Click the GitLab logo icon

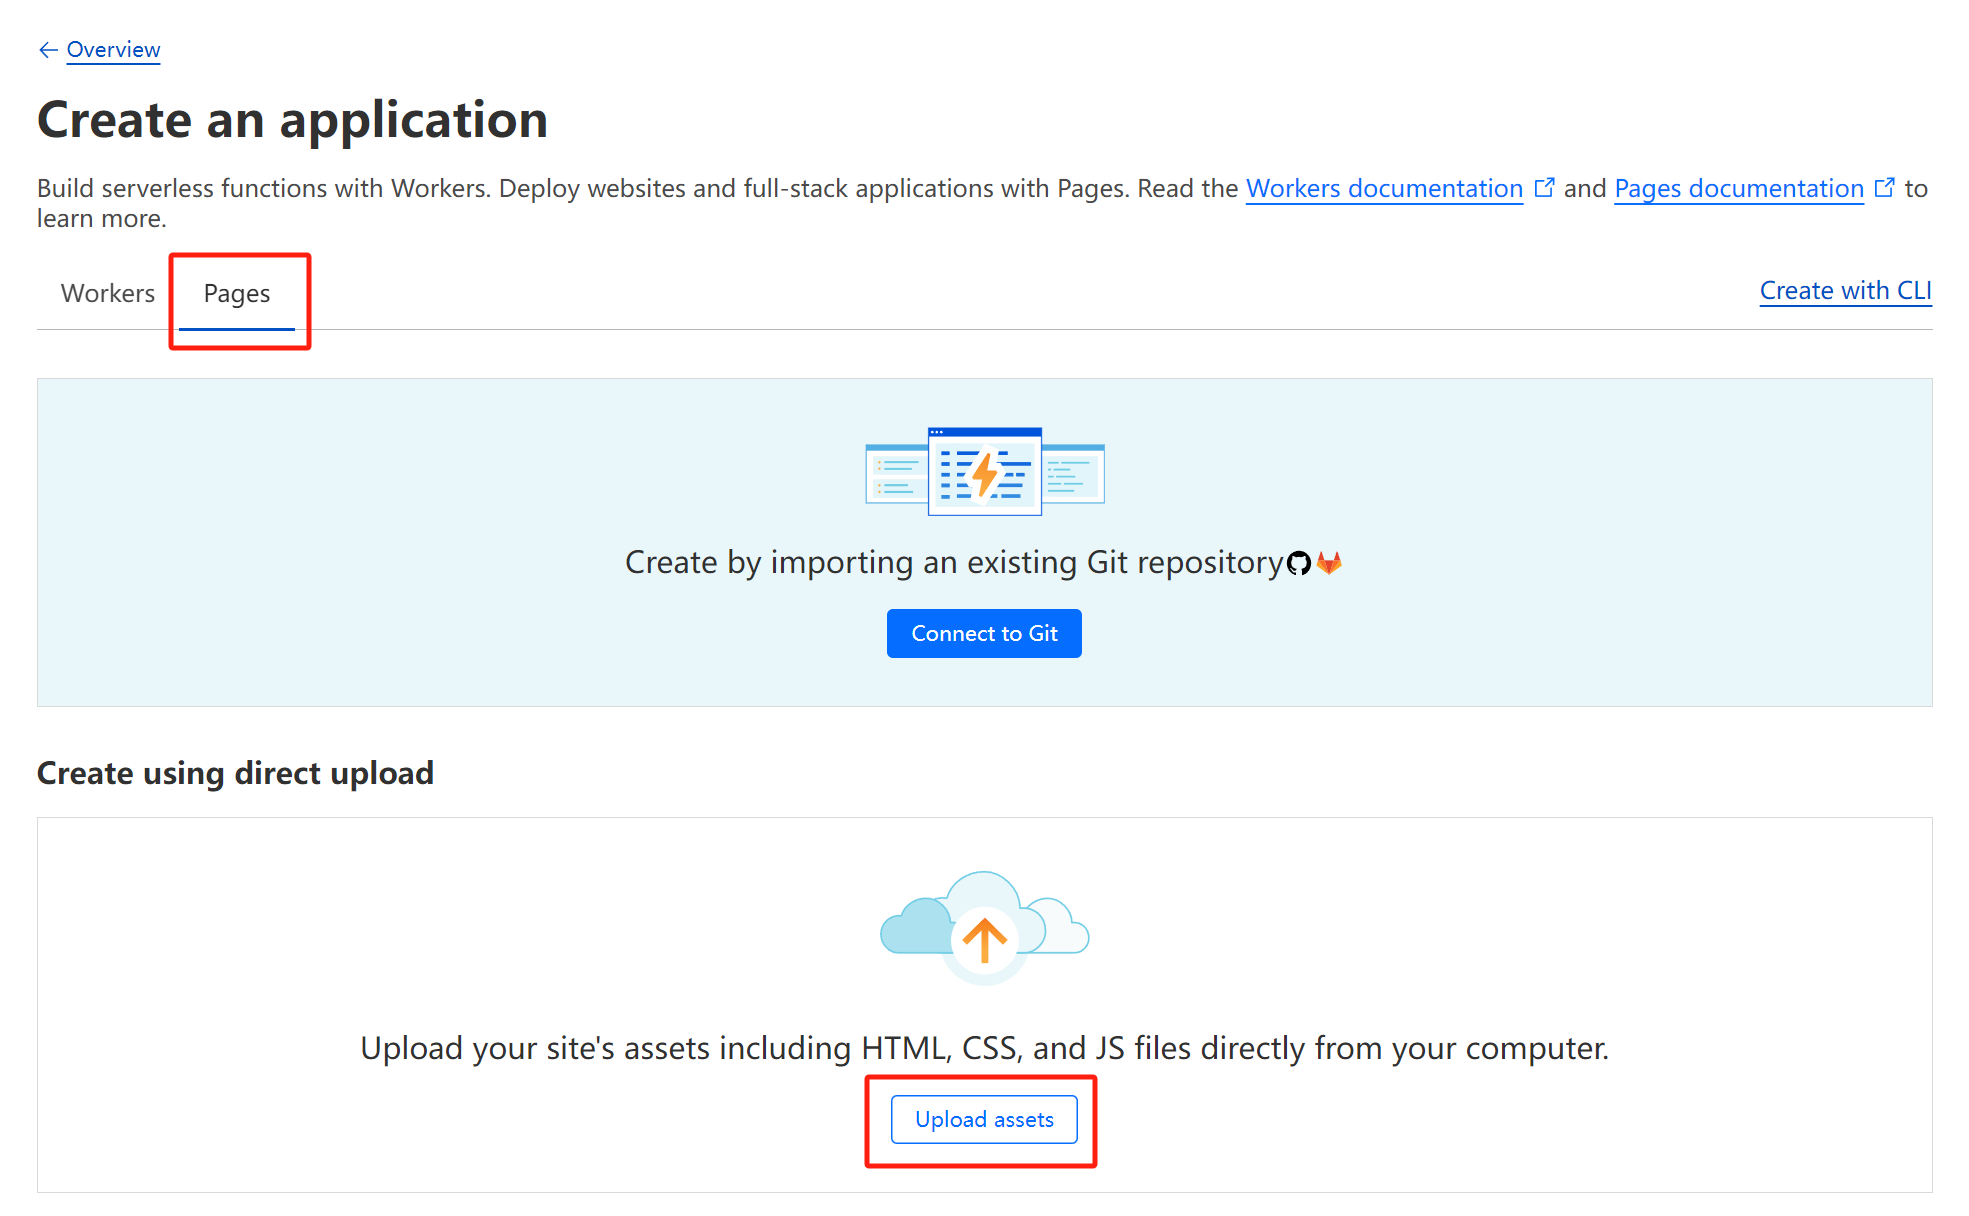[x=1330, y=562]
